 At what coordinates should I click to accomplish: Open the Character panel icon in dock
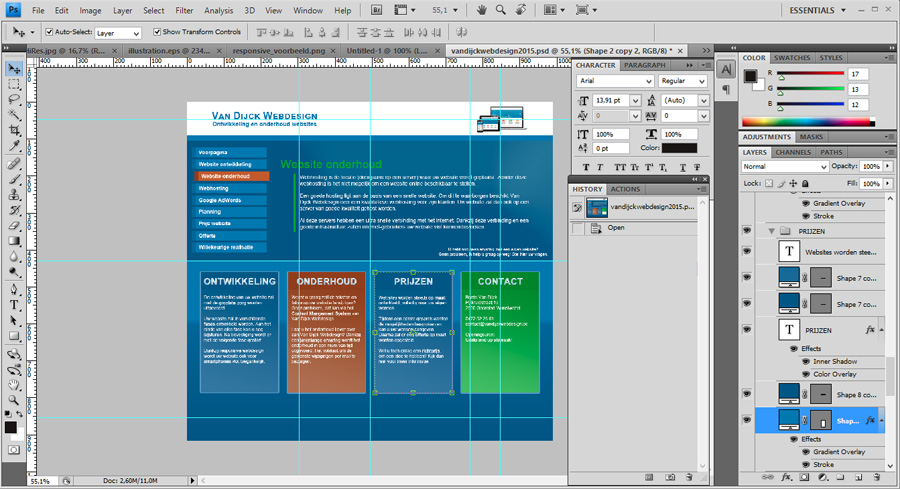726,69
